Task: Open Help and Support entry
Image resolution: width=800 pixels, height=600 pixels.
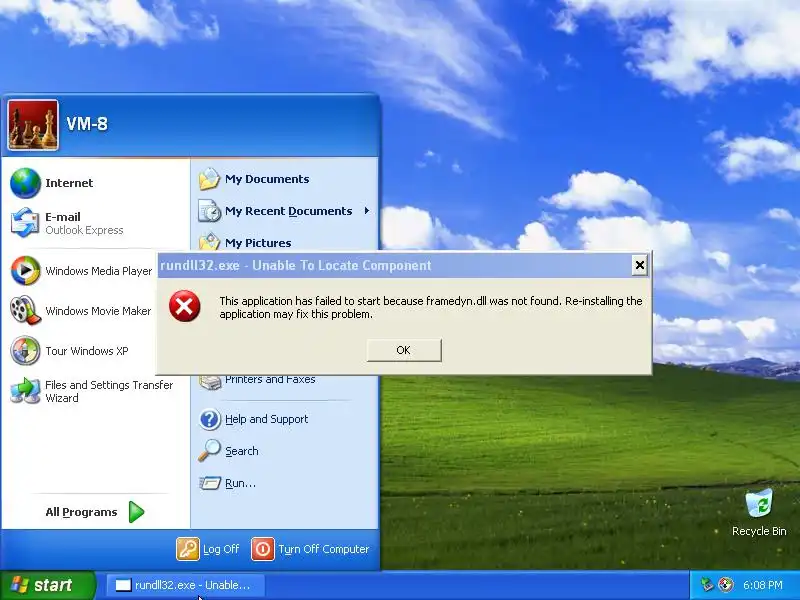Action: pyautogui.click(x=285, y=419)
